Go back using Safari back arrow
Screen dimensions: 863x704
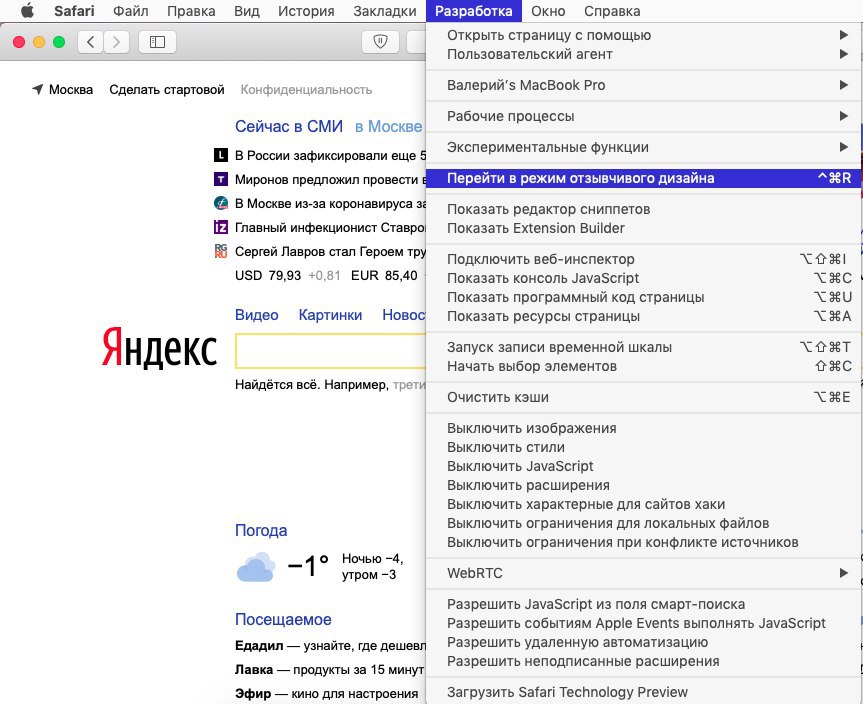[x=91, y=42]
